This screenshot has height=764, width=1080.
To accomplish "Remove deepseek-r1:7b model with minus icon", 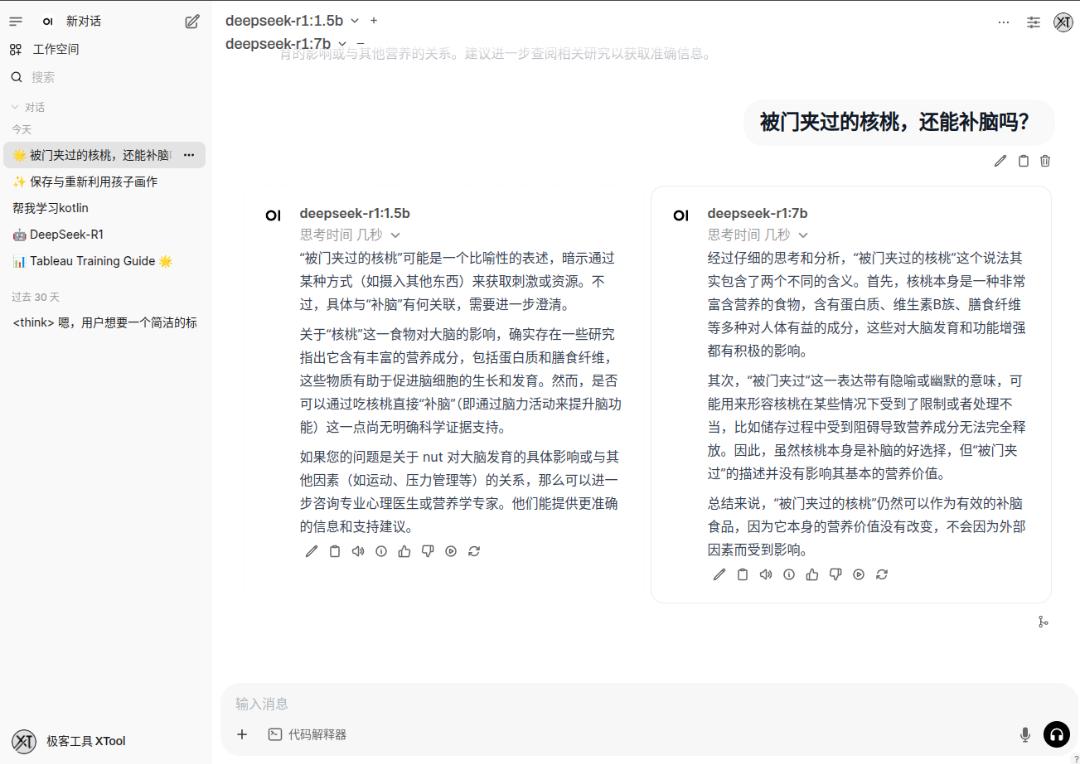I will click(360, 43).
